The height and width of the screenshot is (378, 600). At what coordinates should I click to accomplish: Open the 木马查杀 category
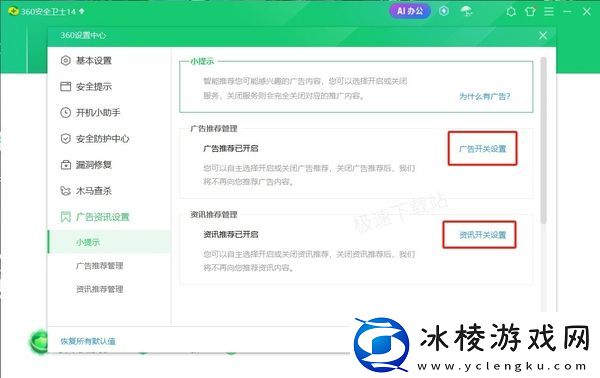pos(94,191)
